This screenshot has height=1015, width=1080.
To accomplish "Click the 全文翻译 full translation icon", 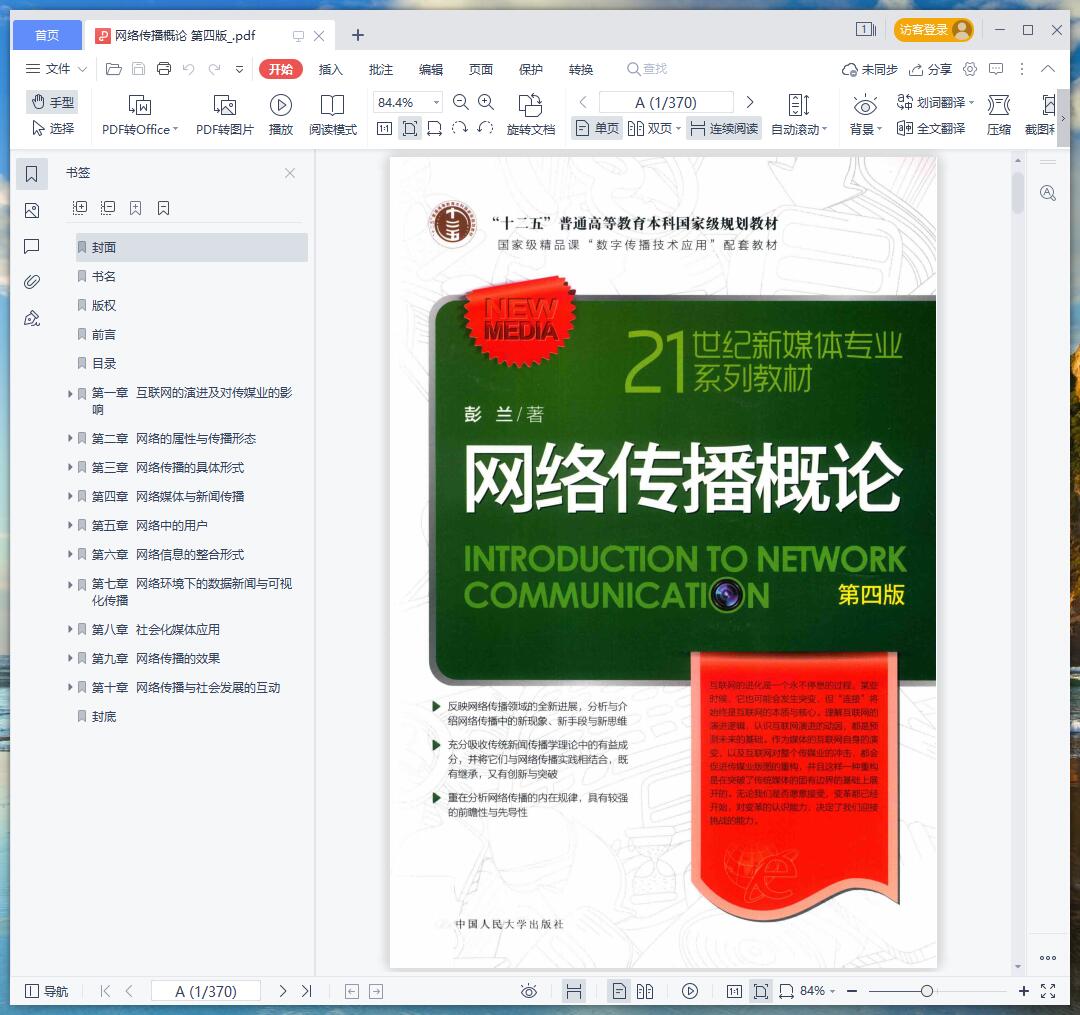I will pos(931,128).
